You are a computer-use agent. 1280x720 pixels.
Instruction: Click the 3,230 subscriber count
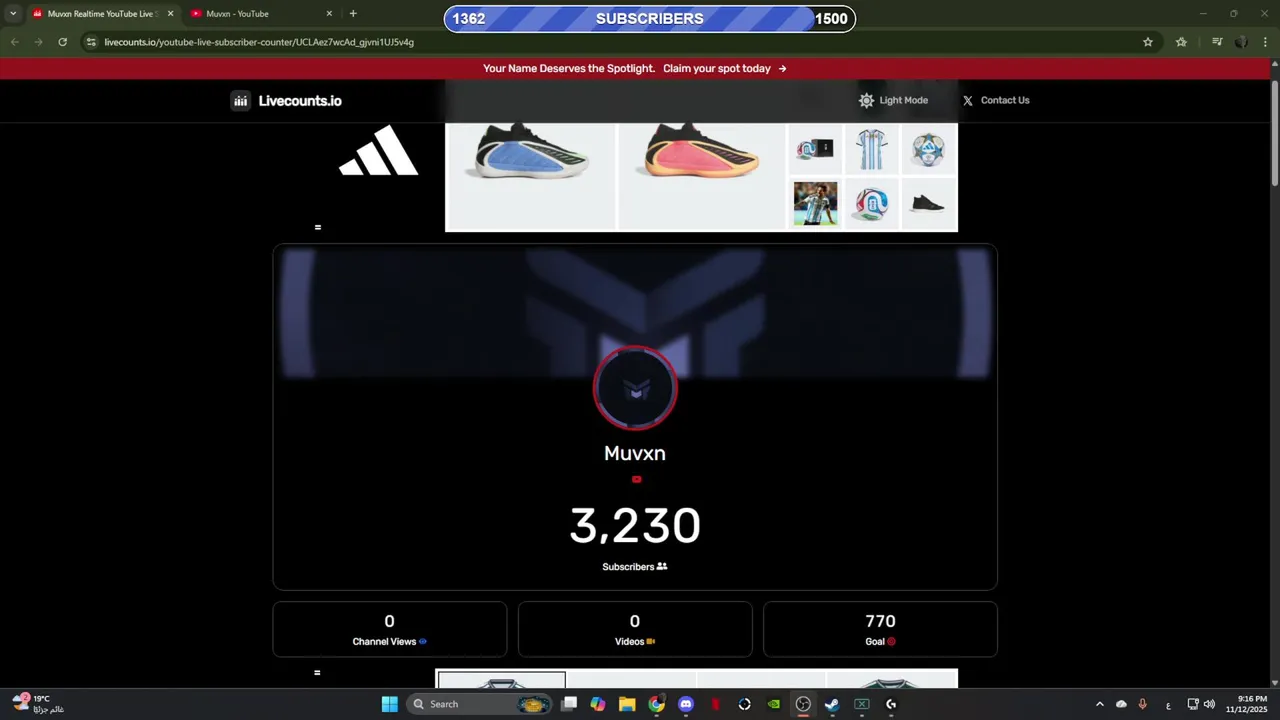(x=635, y=526)
